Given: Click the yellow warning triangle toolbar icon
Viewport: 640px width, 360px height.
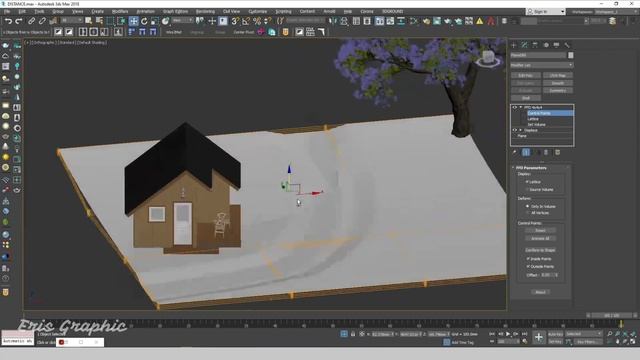Looking at the screenshot, I should pos(480,21).
